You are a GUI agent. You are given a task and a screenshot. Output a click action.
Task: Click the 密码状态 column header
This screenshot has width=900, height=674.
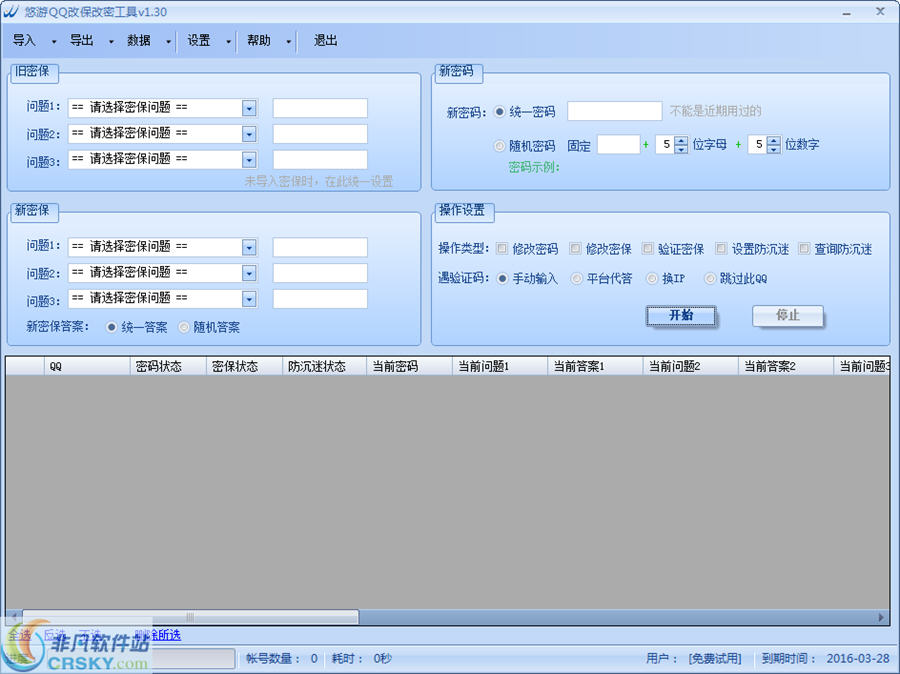pos(168,366)
